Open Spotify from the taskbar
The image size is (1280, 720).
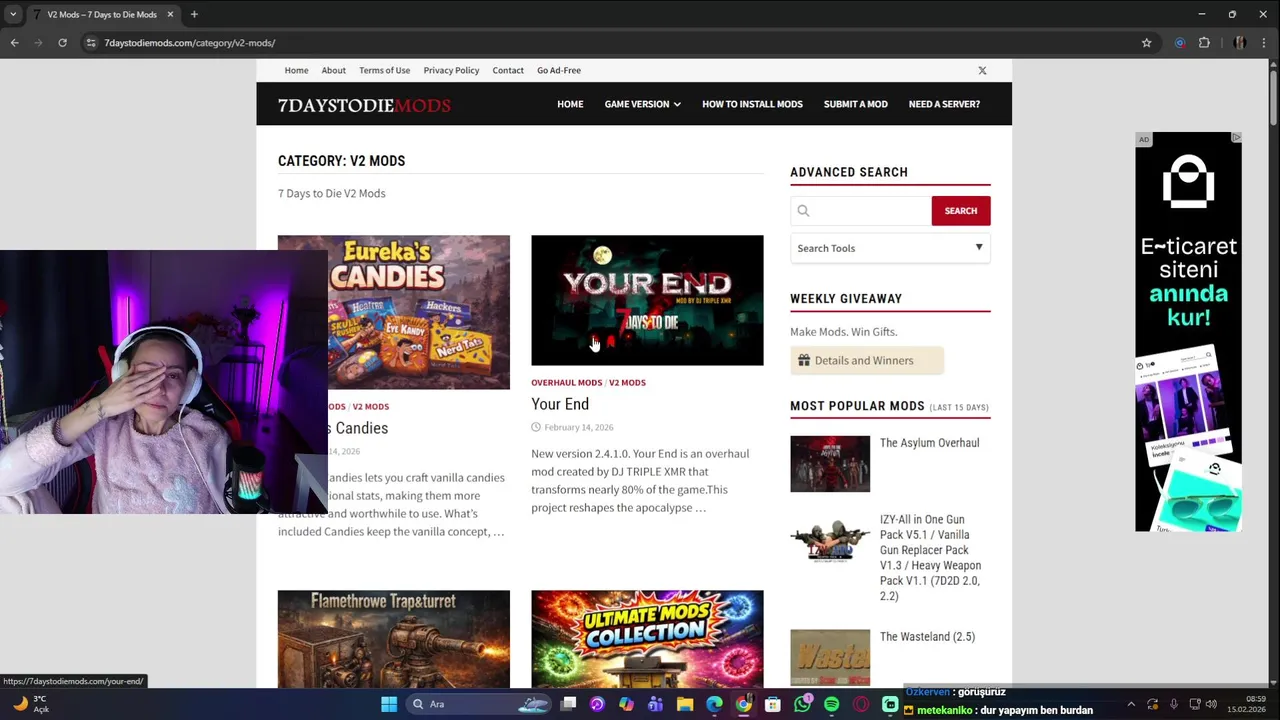831,704
